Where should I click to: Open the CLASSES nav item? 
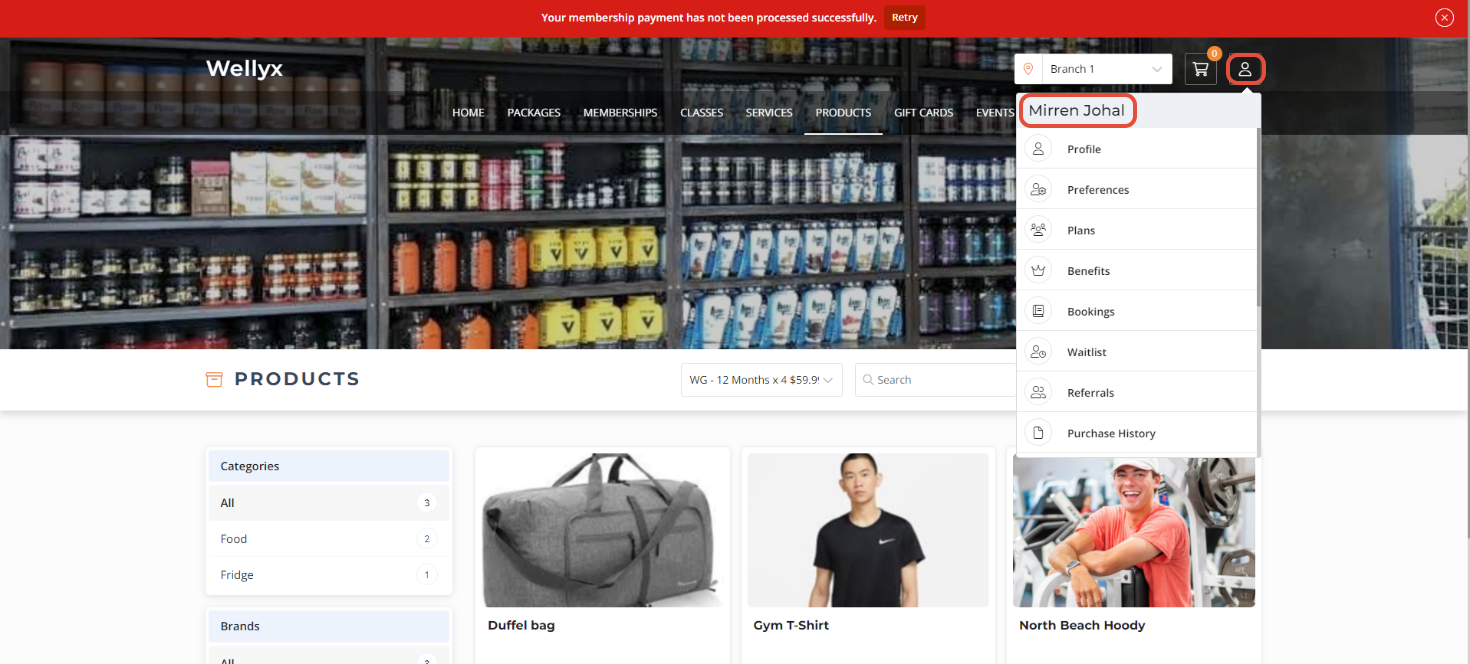(702, 113)
